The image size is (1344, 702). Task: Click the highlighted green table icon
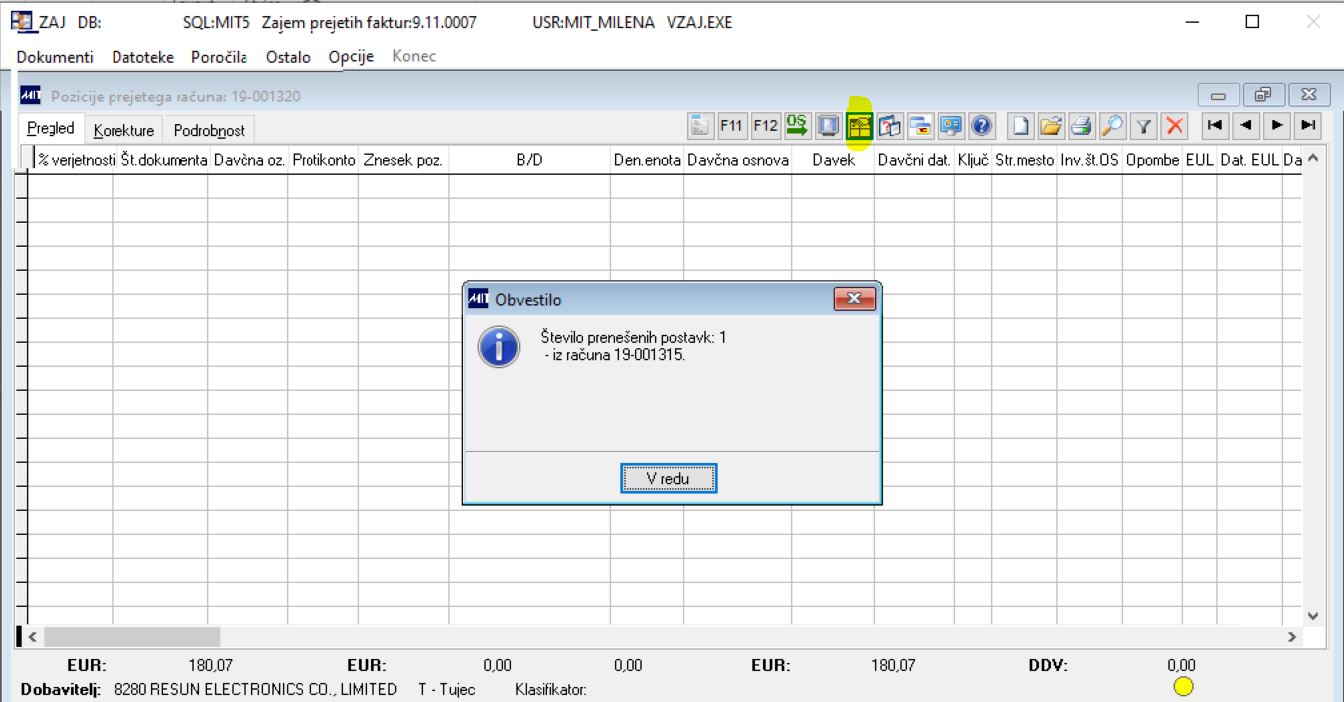click(x=858, y=126)
